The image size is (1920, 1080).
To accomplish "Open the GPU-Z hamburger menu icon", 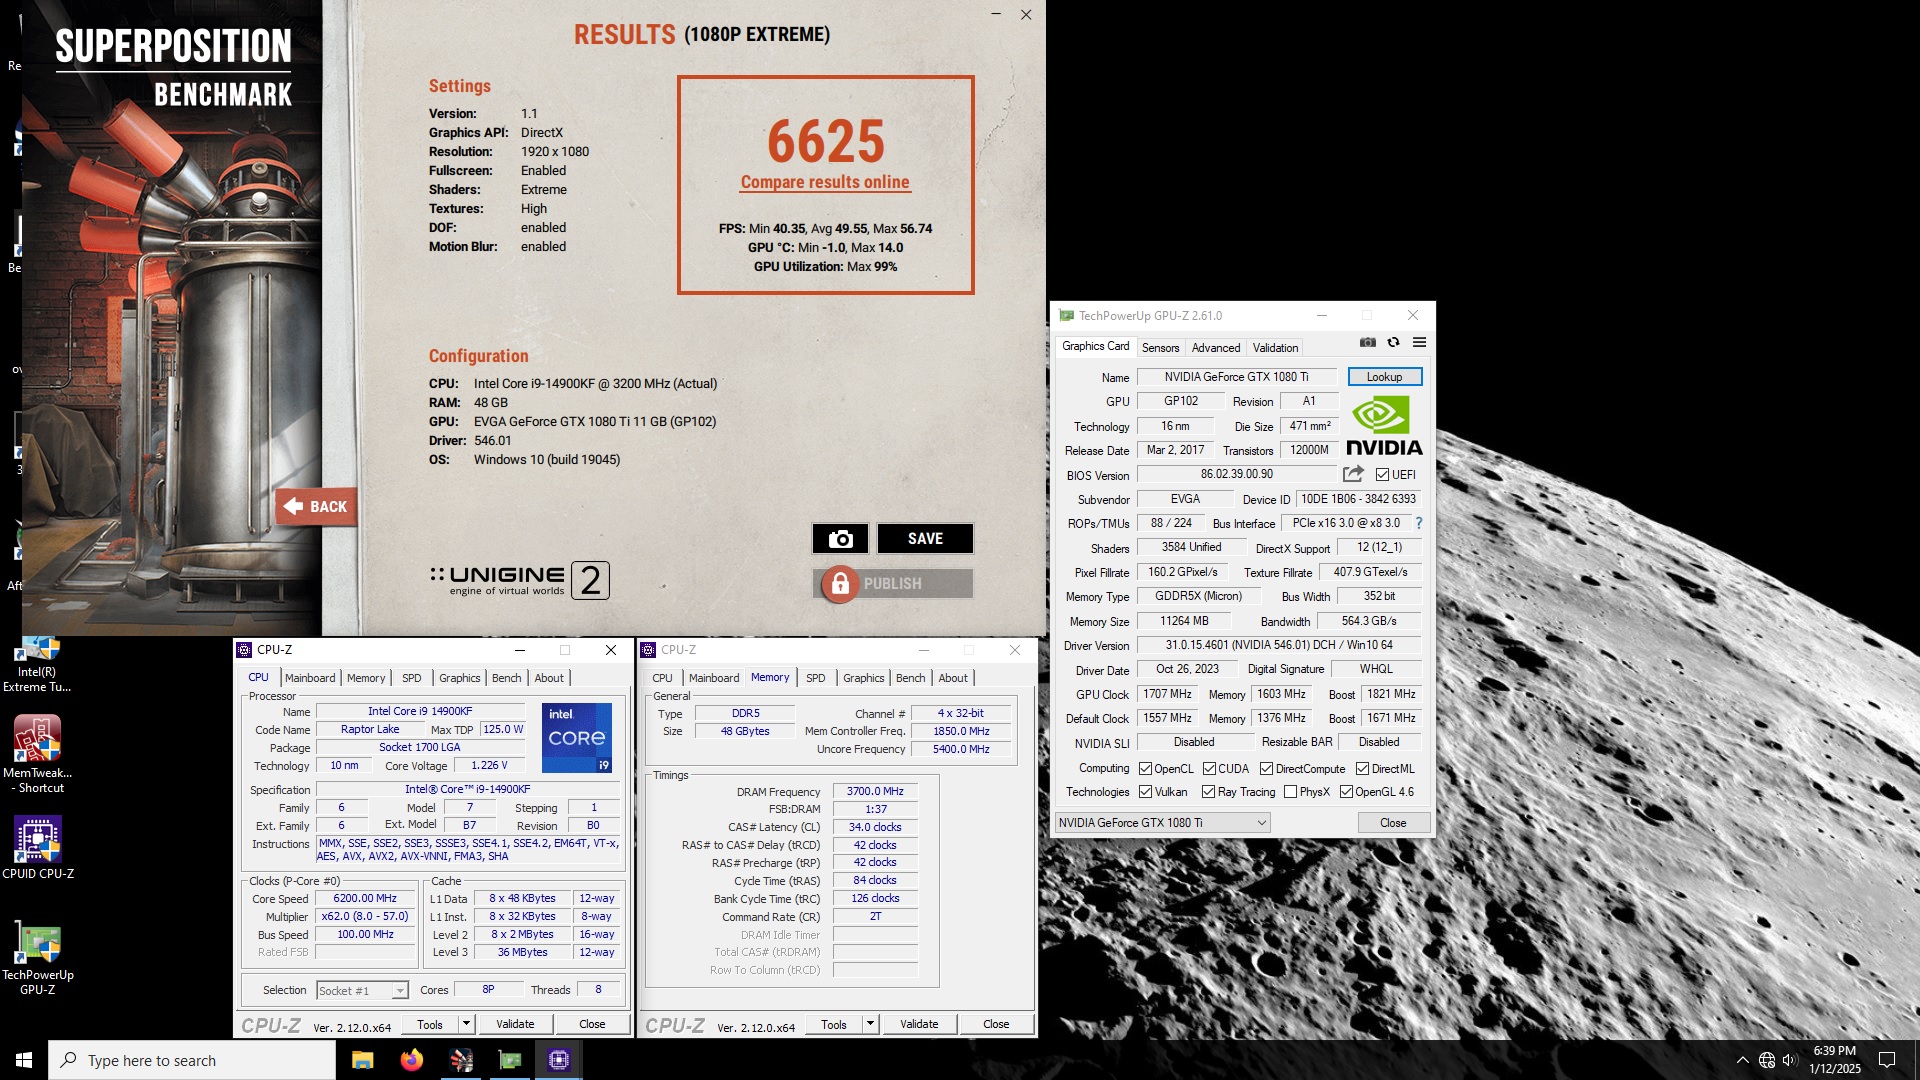I will coord(1419,342).
